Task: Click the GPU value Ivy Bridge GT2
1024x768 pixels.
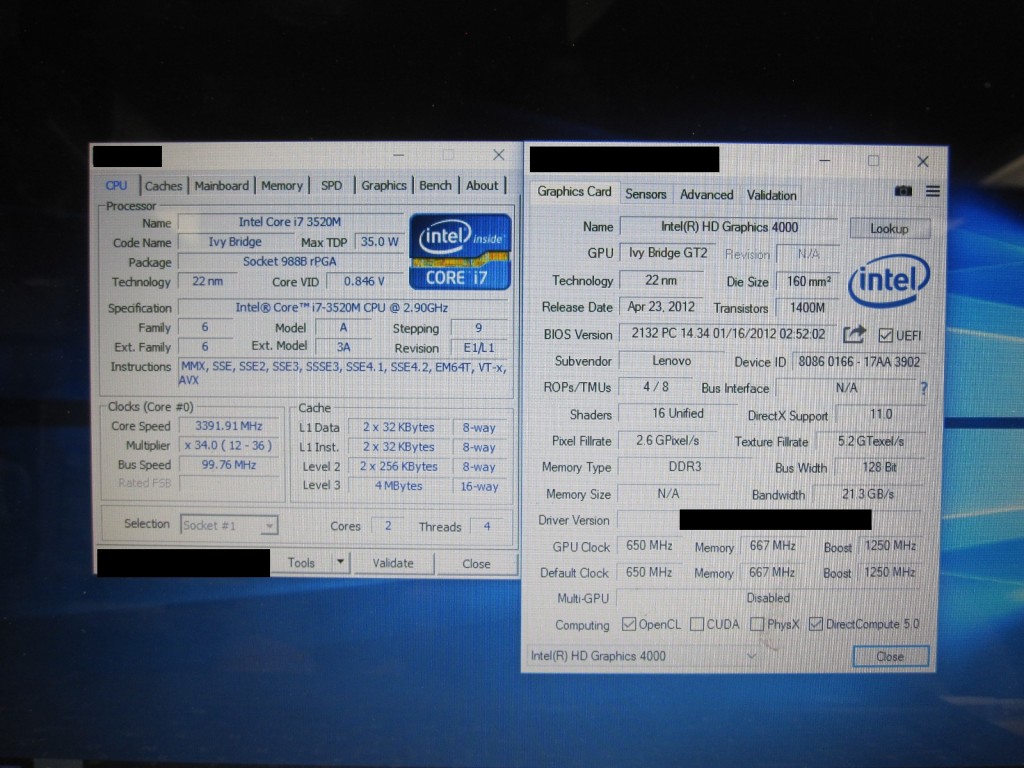Action: tap(667, 253)
